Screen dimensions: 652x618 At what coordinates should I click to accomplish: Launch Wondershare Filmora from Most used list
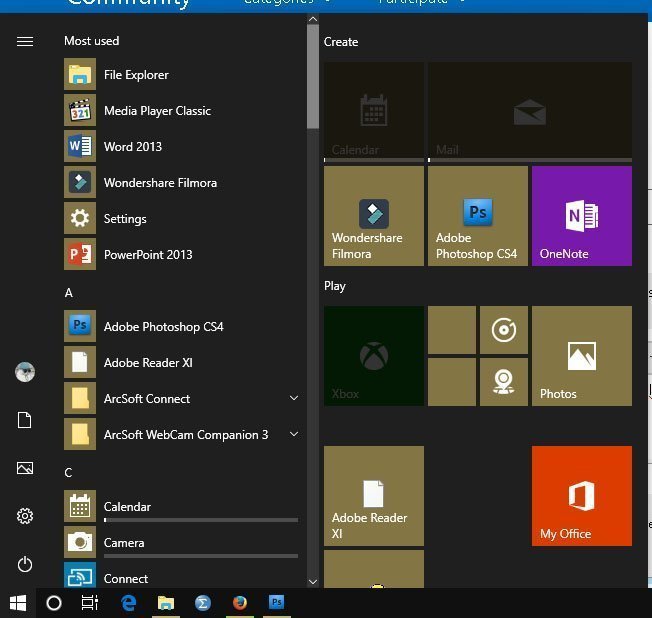(x=181, y=183)
